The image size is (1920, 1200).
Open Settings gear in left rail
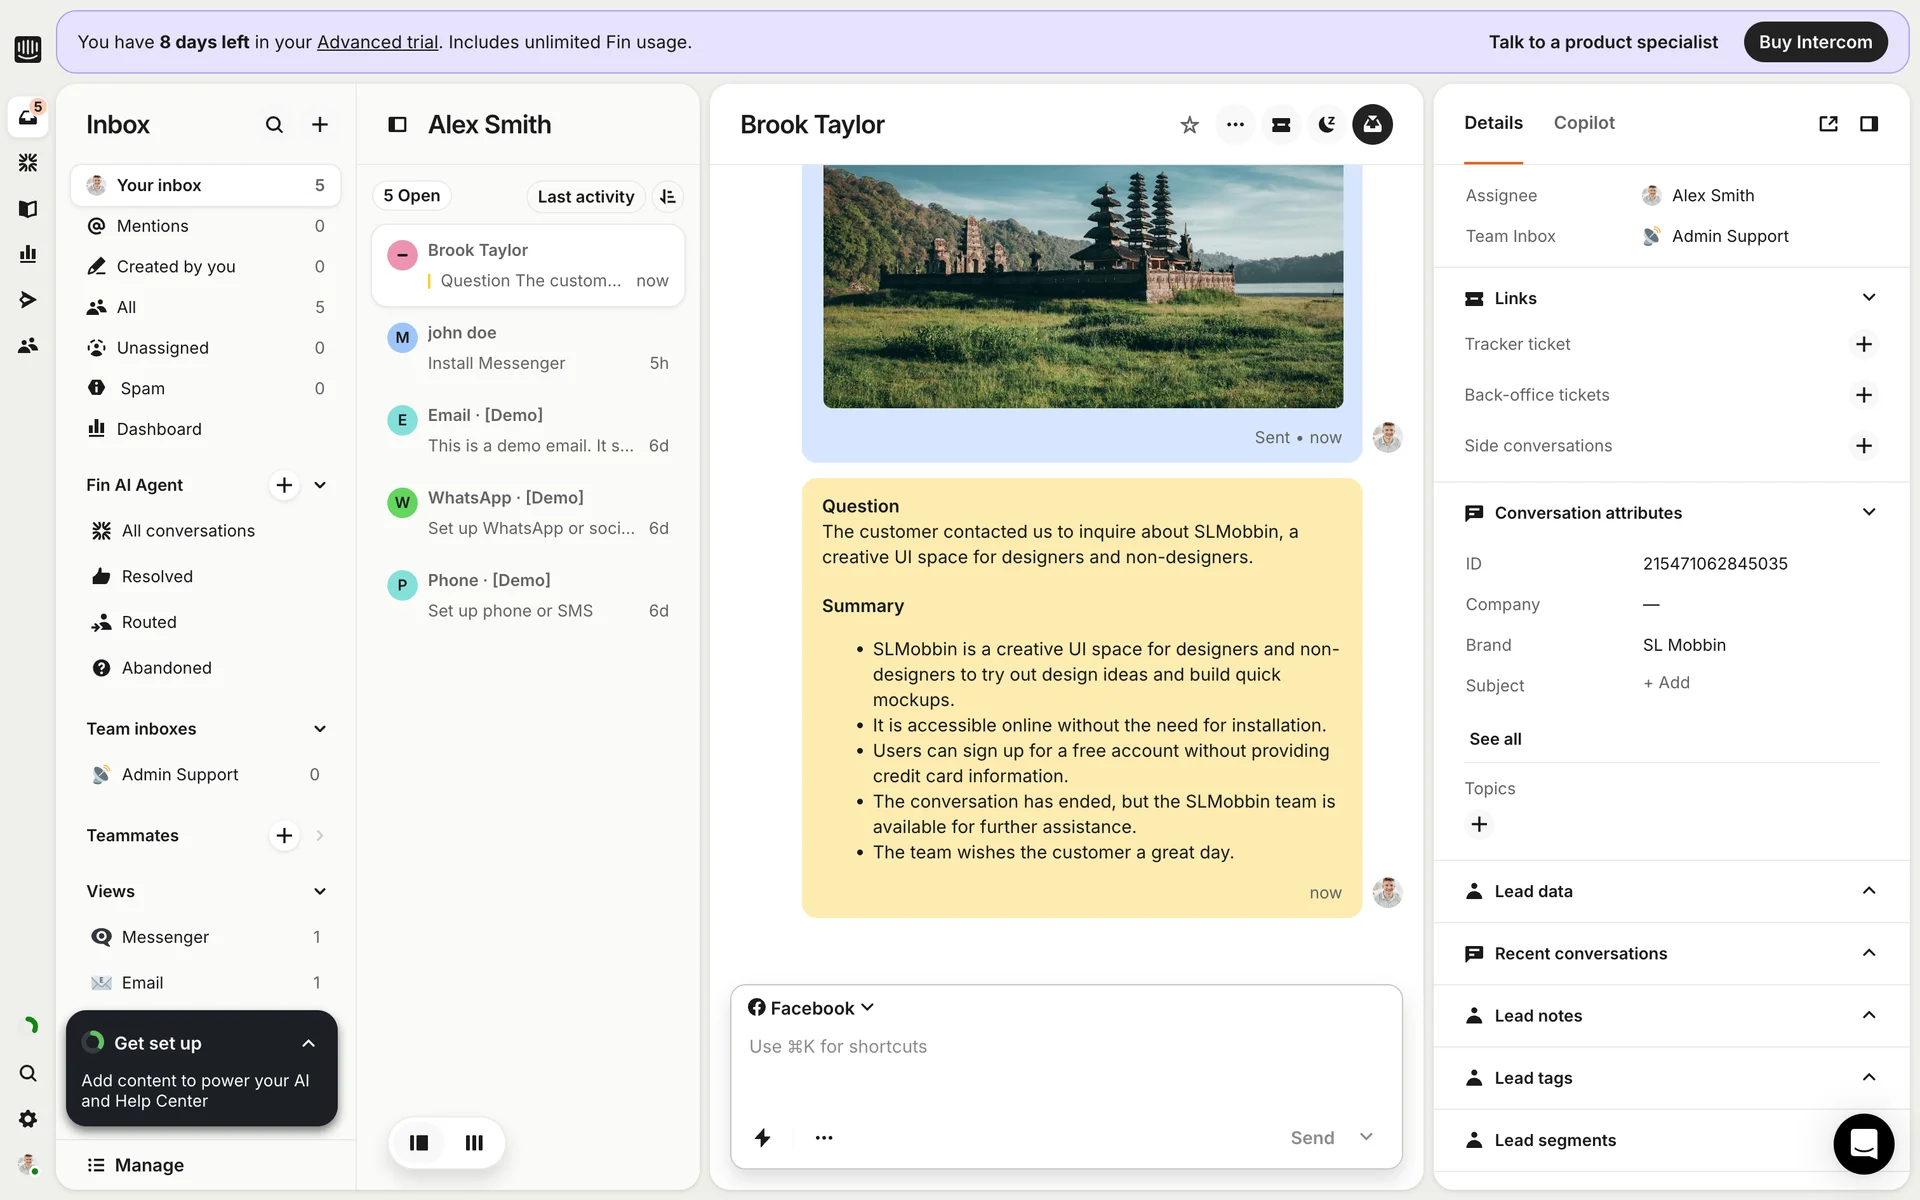coord(28,1119)
